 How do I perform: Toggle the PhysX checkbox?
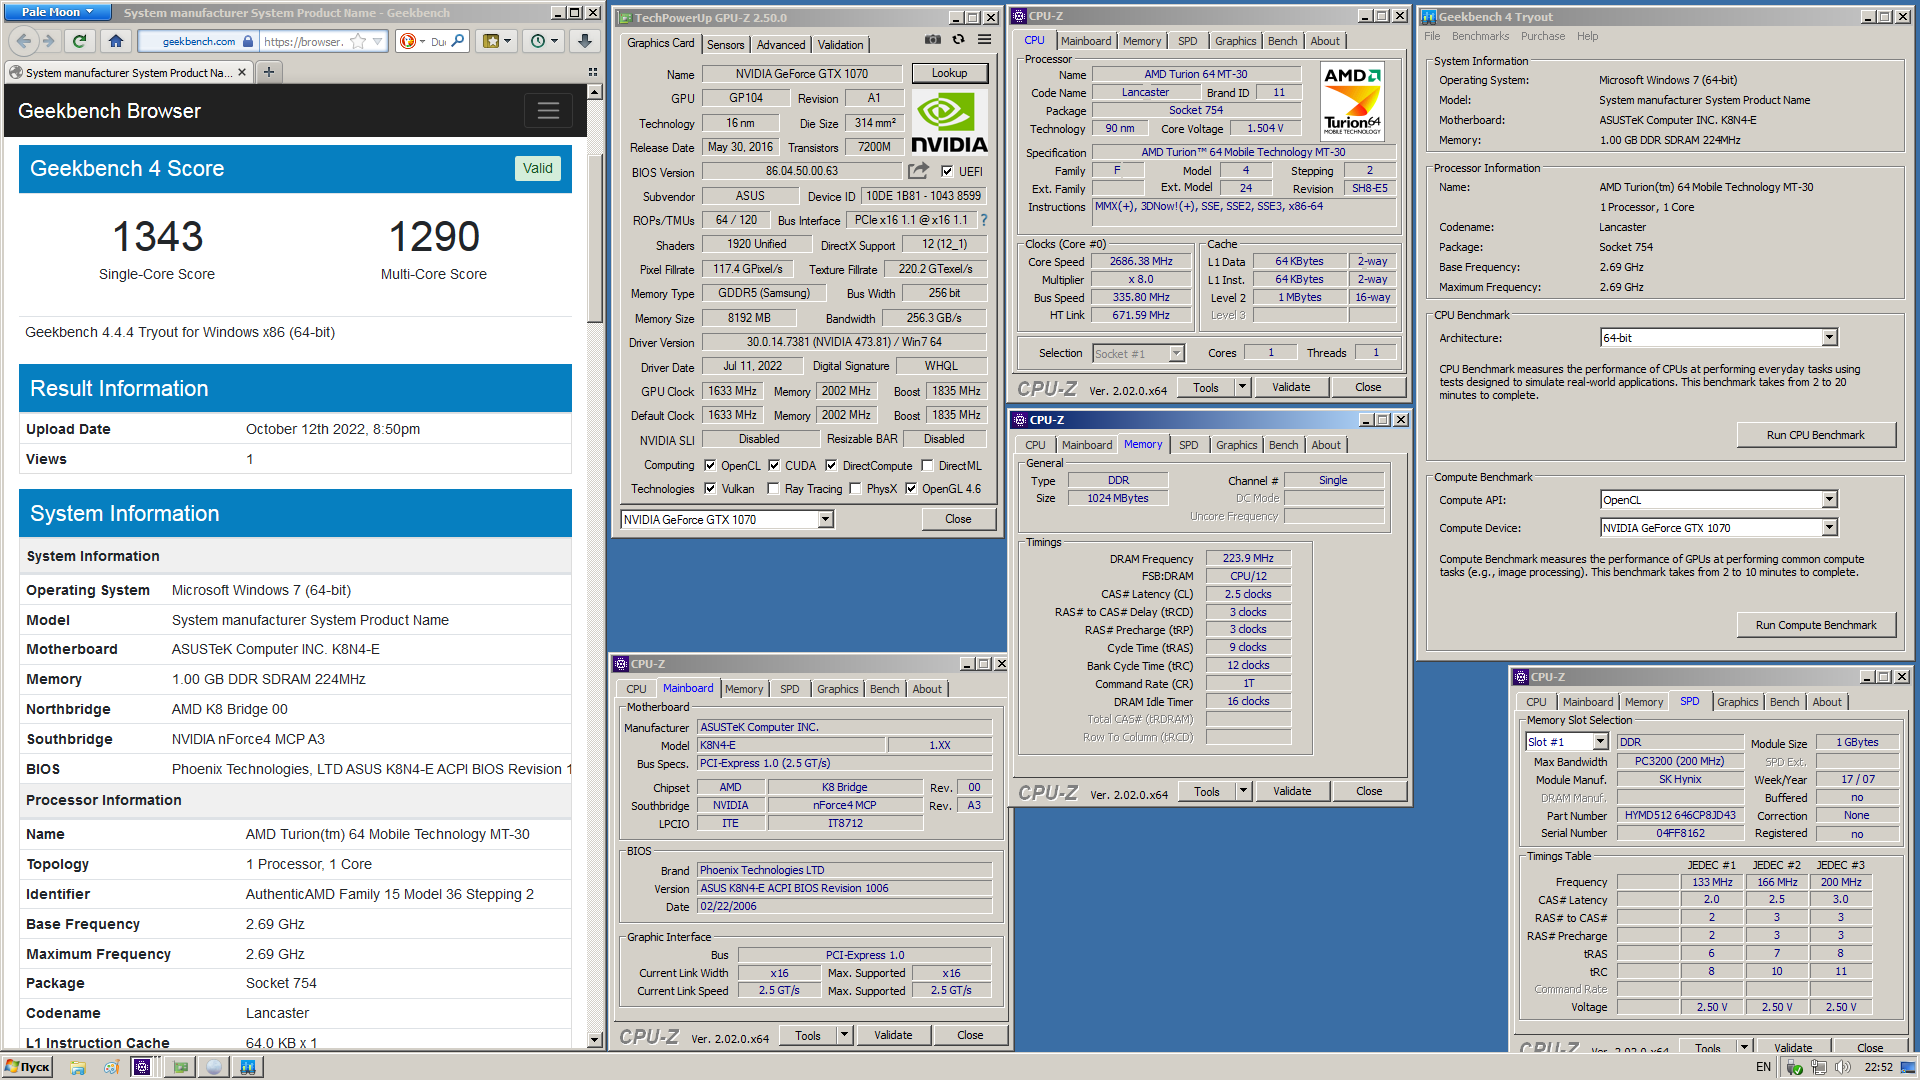click(855, 488)
